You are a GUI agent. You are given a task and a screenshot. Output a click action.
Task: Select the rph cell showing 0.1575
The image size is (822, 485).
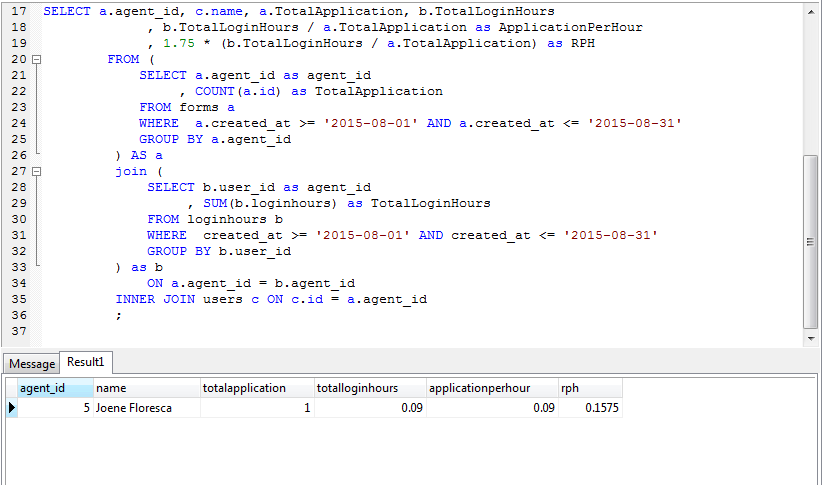point(589,408)
